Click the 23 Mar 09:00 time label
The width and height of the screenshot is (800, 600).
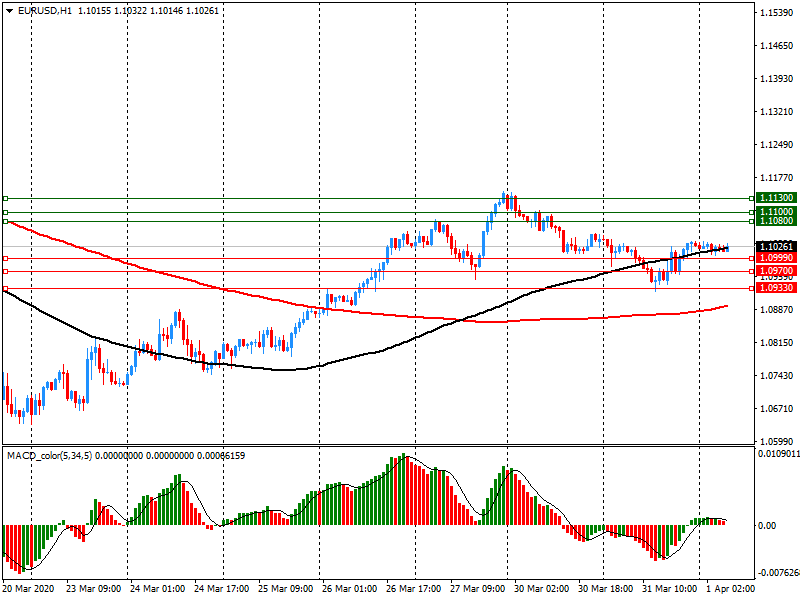pyautogui.click(x=93, y=589)
